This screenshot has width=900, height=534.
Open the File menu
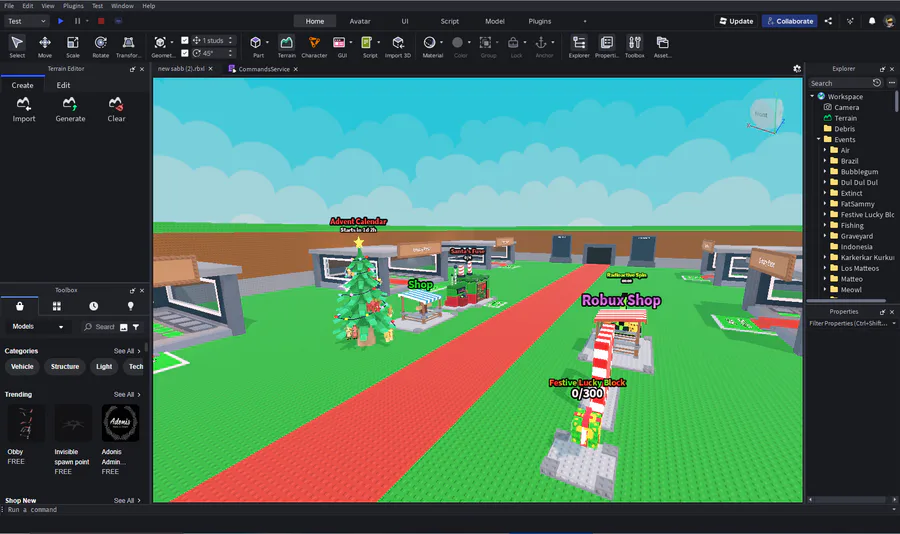pos(9,6)
